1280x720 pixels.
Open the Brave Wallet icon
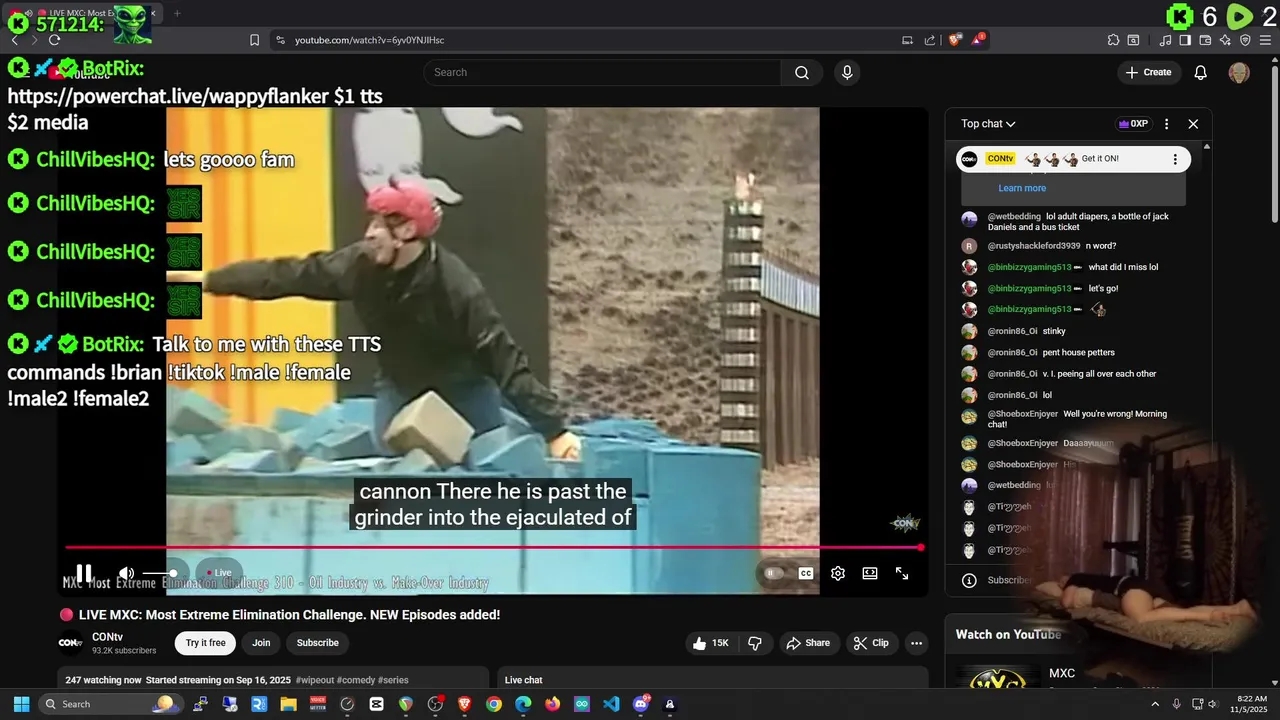click(1205, 40)
